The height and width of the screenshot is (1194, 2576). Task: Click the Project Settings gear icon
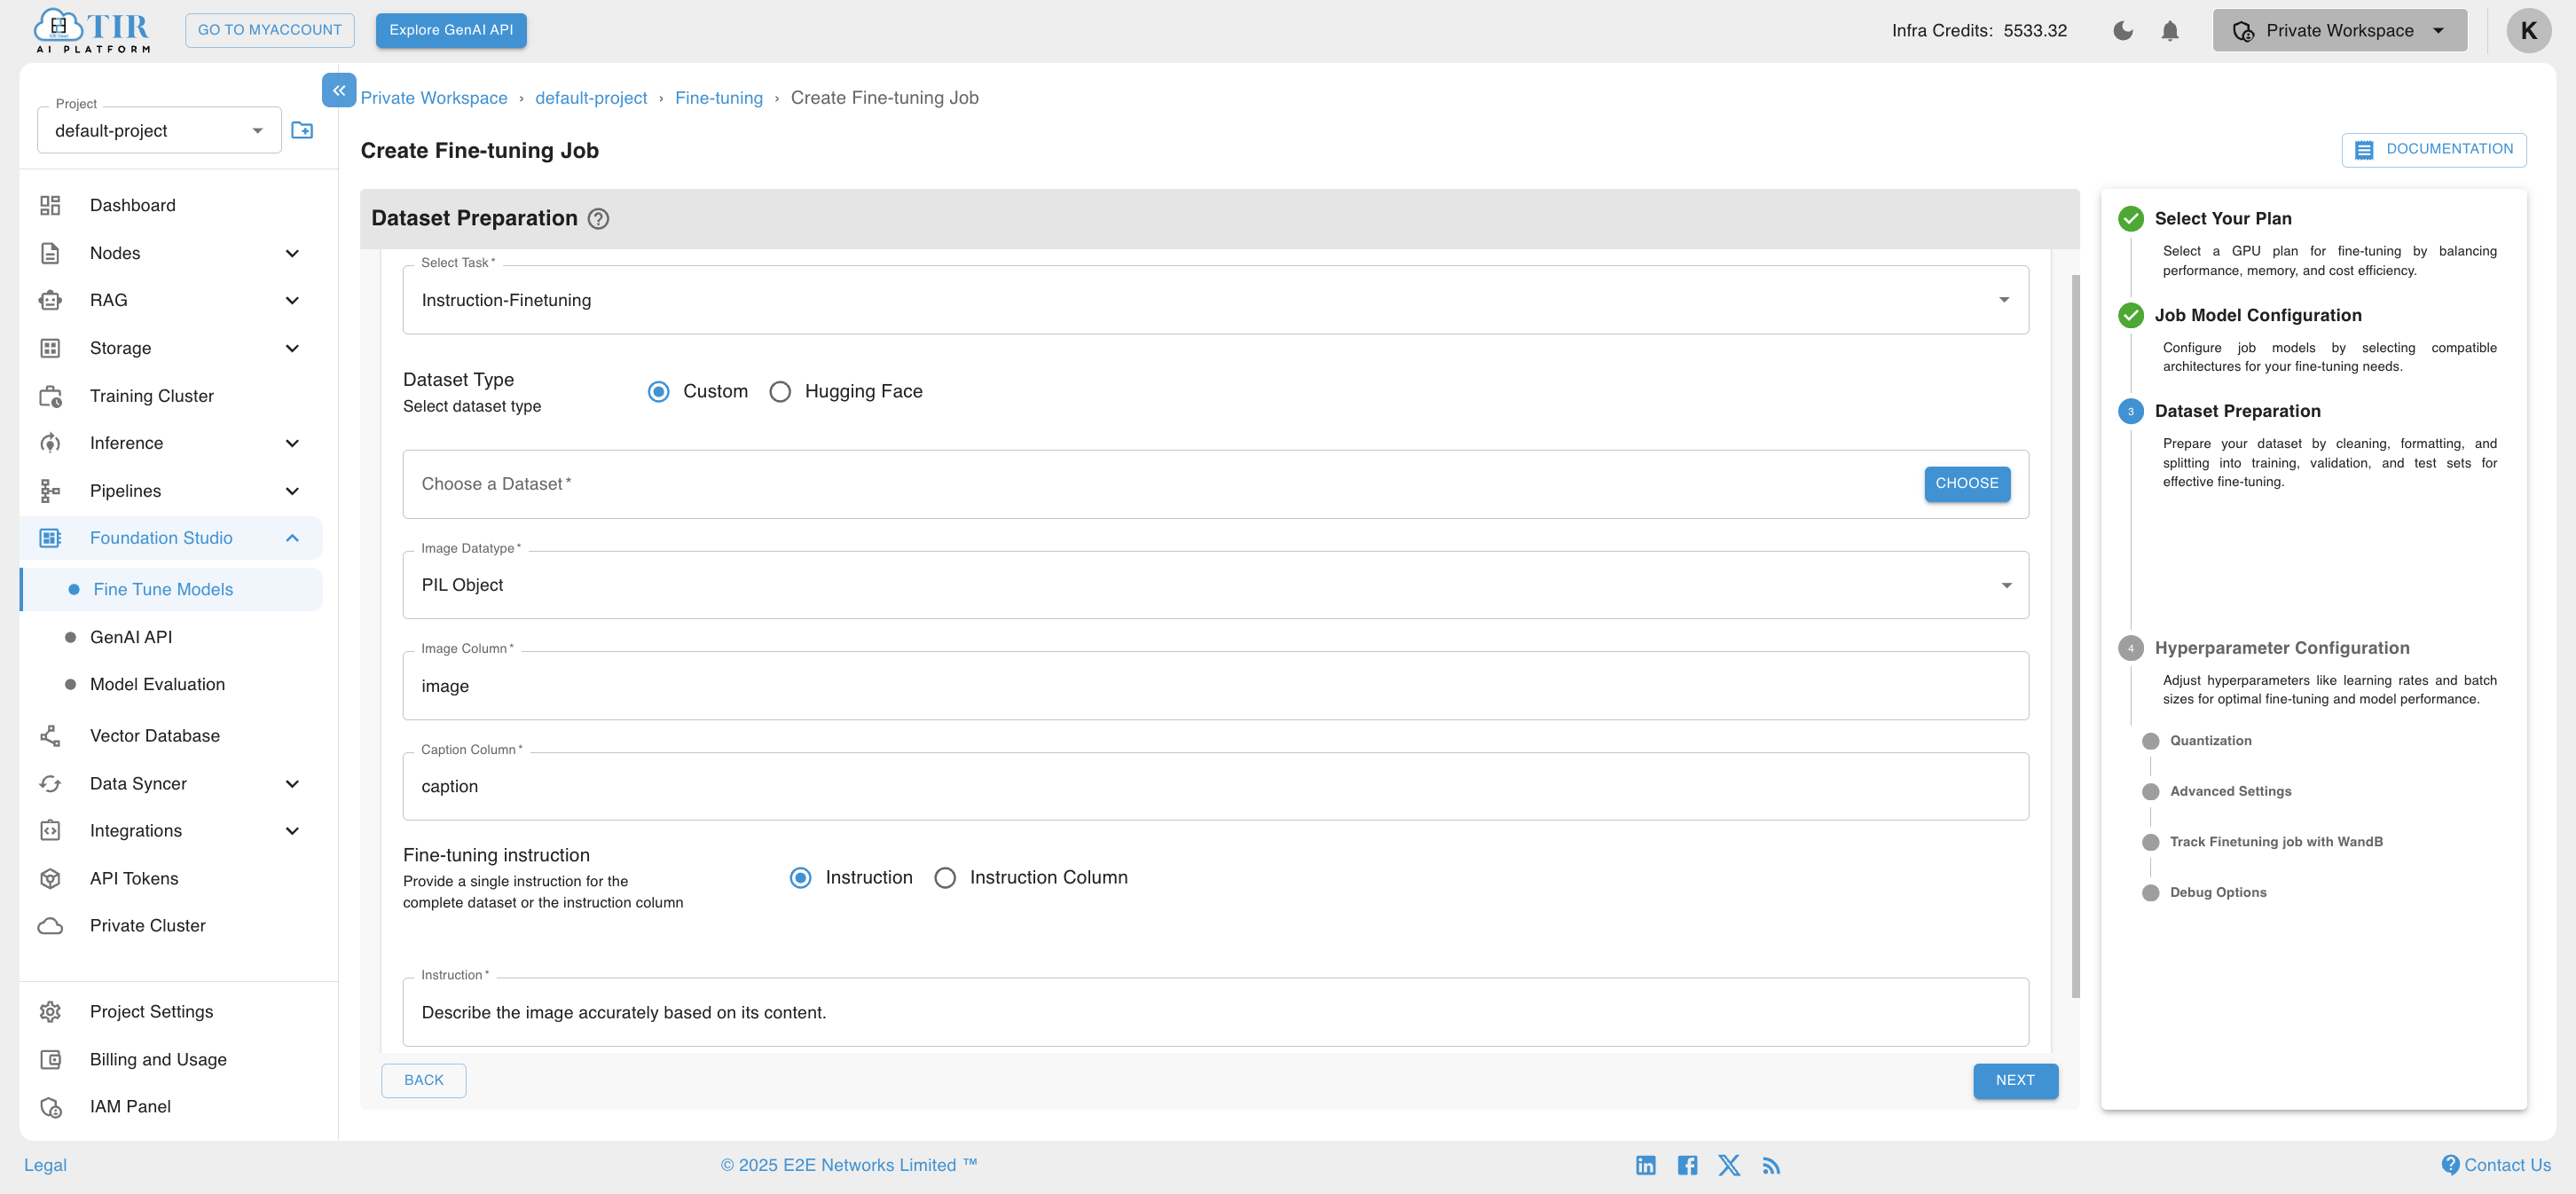click(50, 1012)
